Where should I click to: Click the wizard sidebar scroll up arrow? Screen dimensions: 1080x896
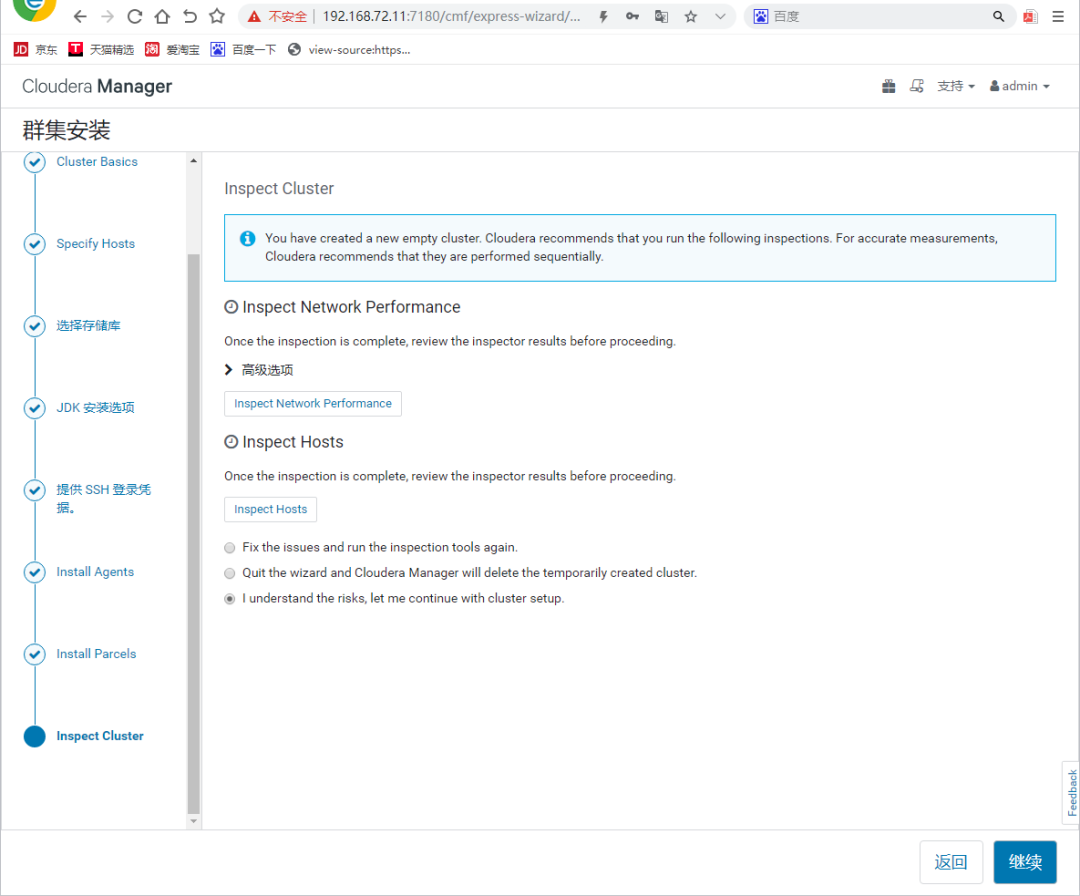coord(194,160)
